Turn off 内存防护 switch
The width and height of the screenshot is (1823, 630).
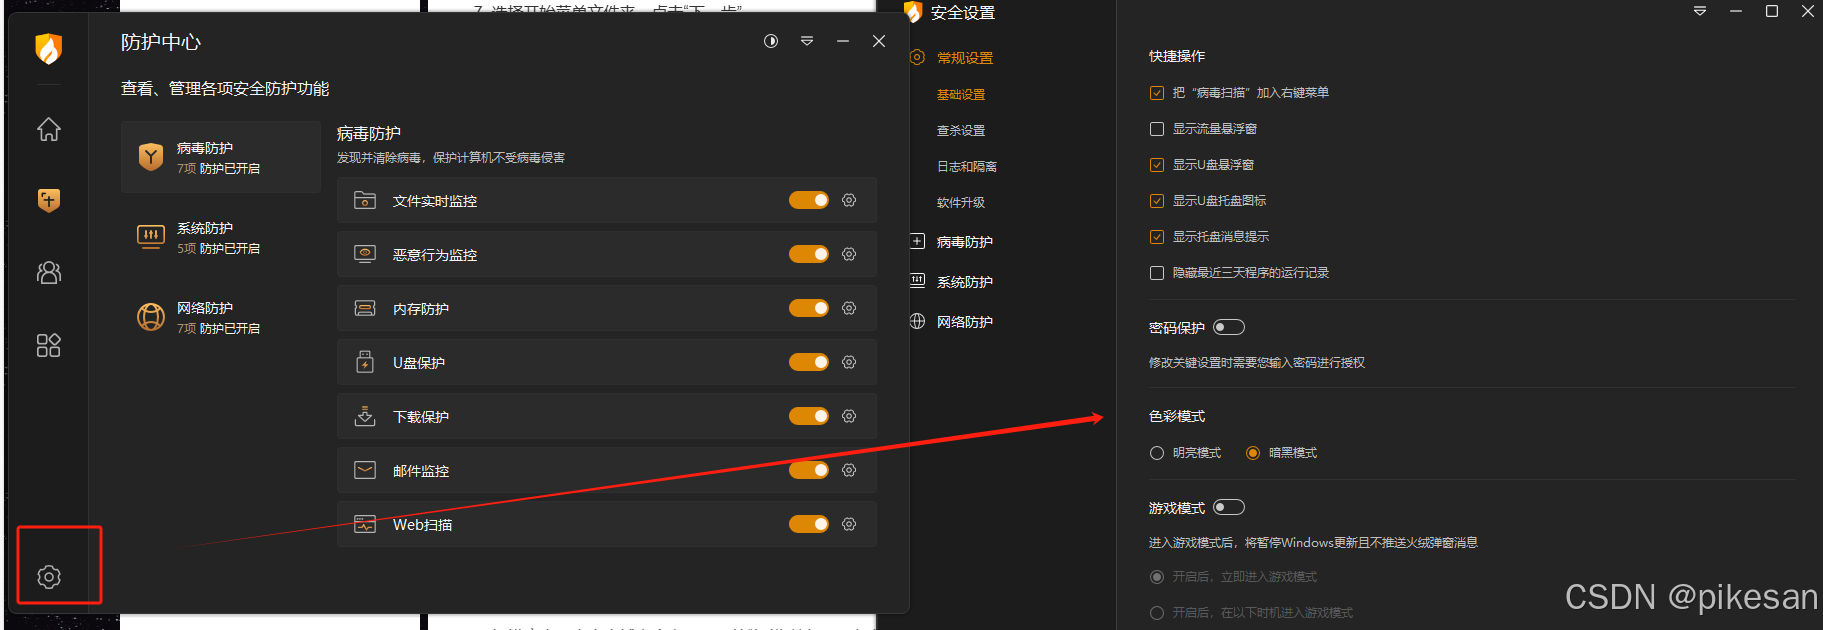pos(809,308)
